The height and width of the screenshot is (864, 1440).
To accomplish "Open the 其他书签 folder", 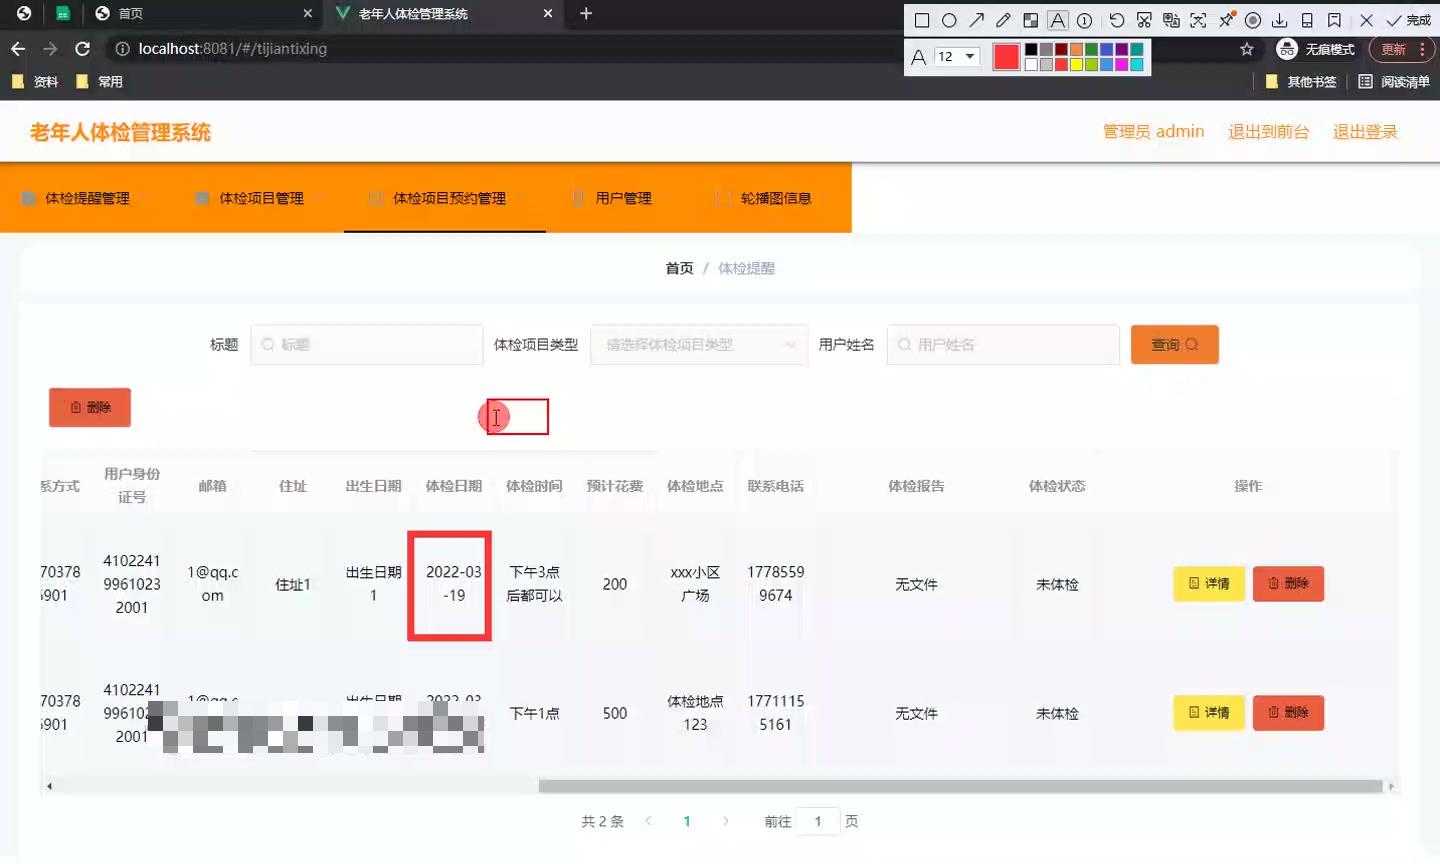I will [x=1301, y=82].
